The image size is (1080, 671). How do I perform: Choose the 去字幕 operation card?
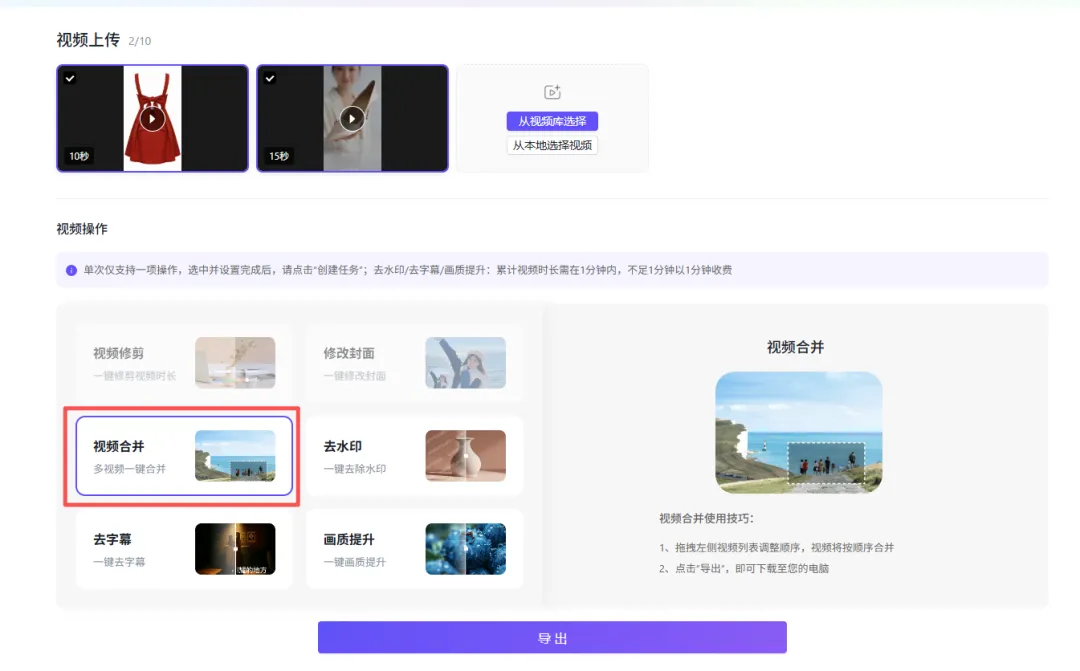tap(184, 549)
